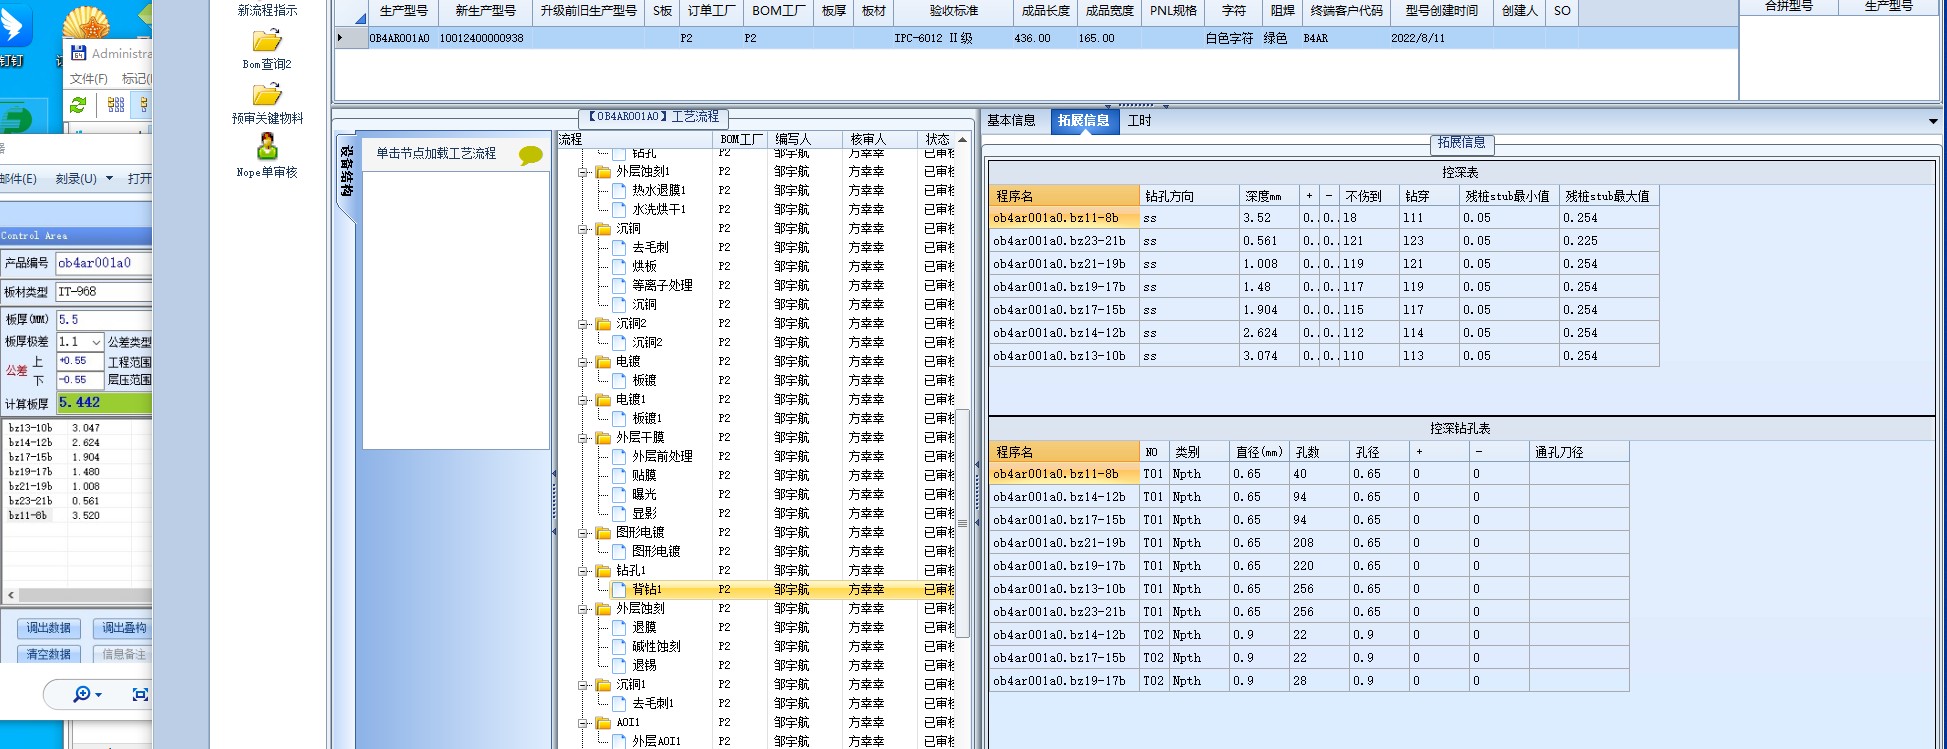The height and width of the screenshot is (749, 1947).
Task: Open the 部件(E) menu
Action: tap(18, 179)
